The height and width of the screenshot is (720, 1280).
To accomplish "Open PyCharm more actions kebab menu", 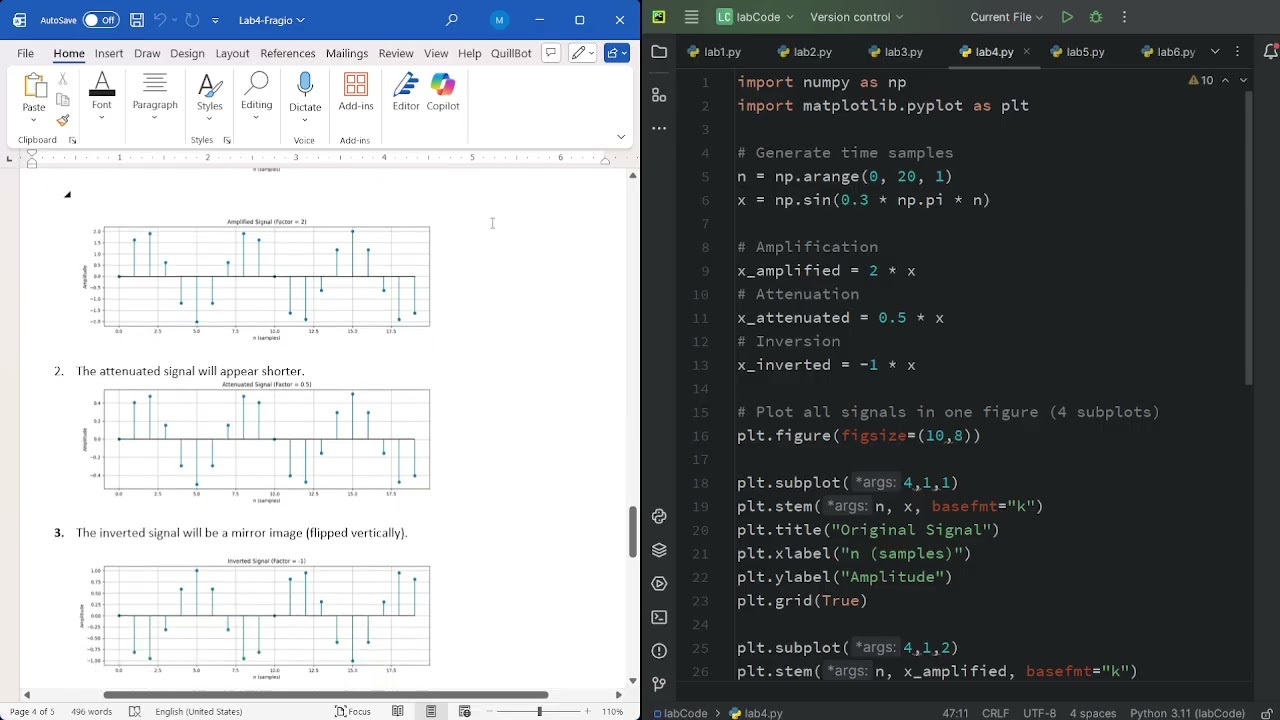I will 1124,17.
